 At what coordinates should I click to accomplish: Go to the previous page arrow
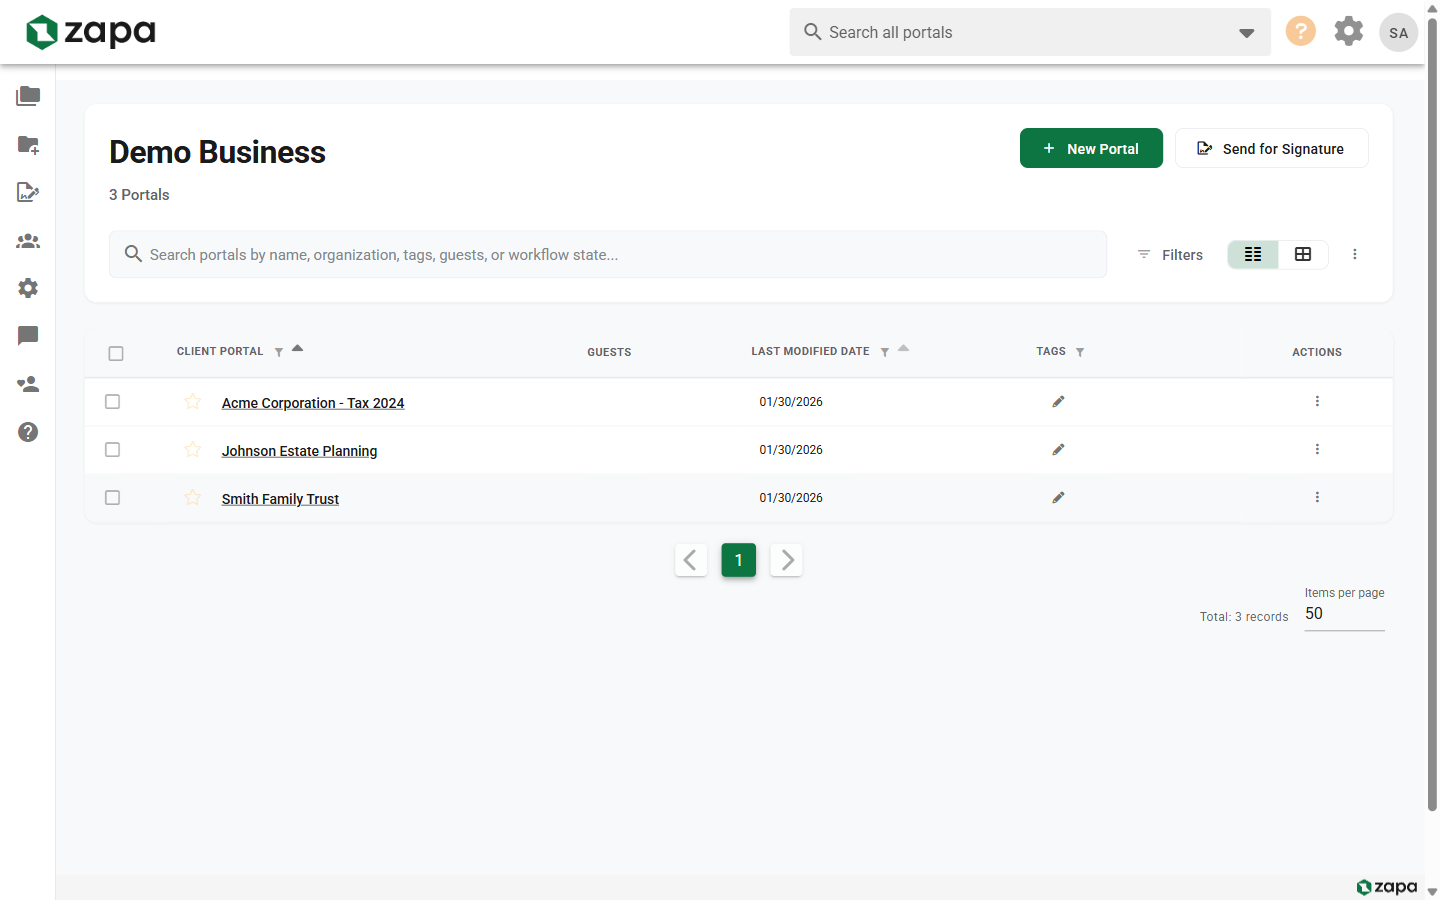(691, 560)
